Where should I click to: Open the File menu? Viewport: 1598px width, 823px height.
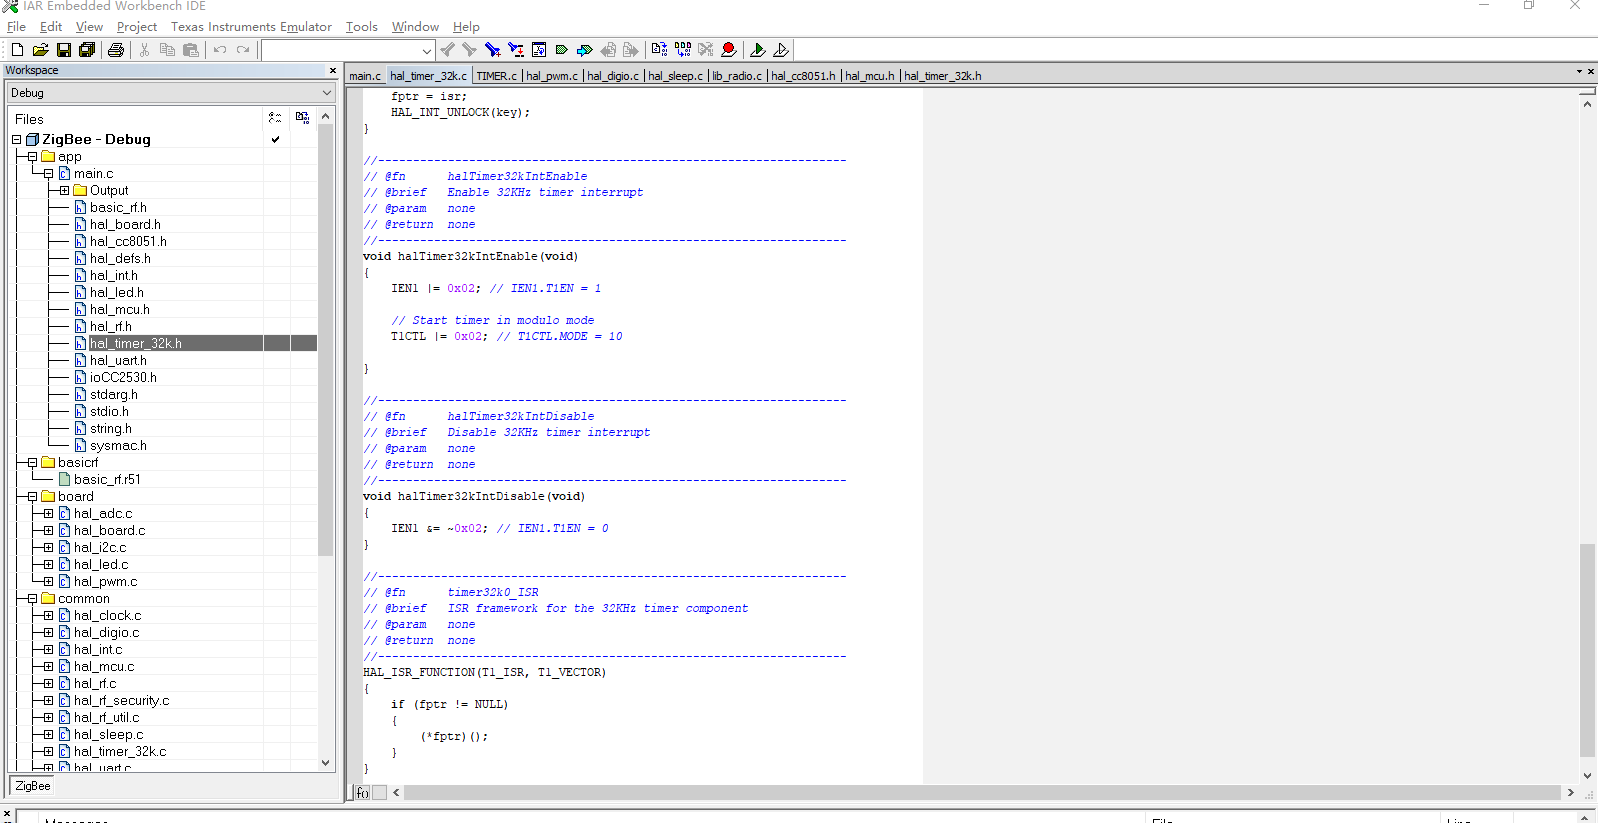[16, 27]
